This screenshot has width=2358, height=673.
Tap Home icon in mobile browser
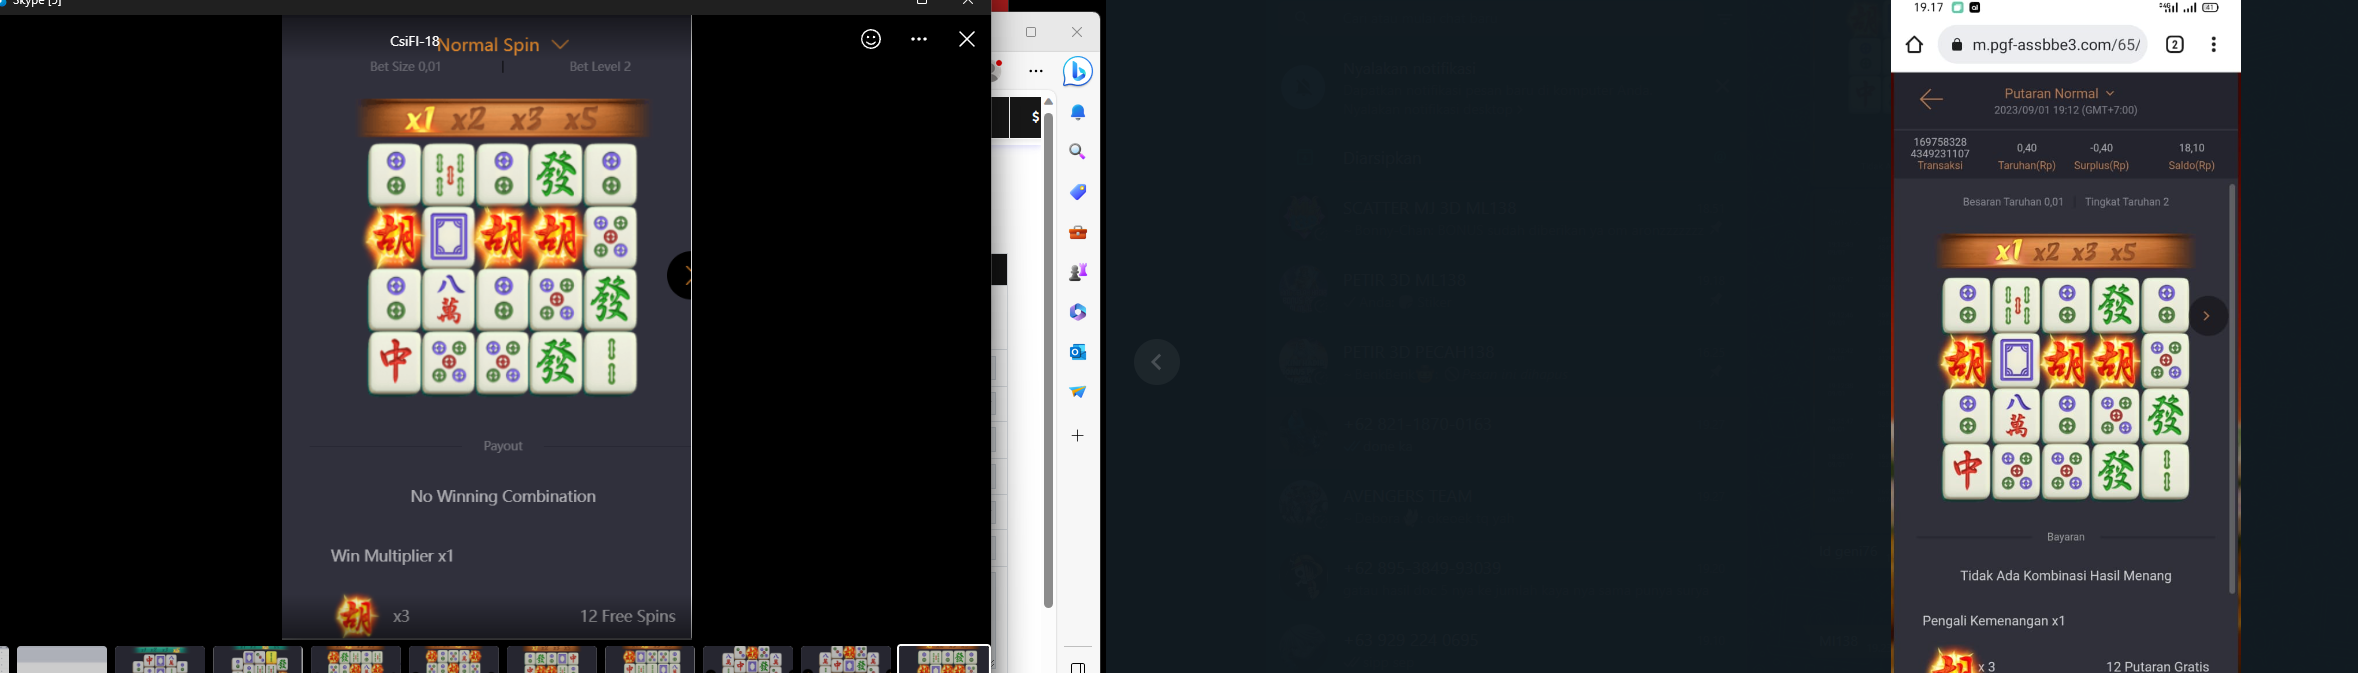[x=1914, y=45]
